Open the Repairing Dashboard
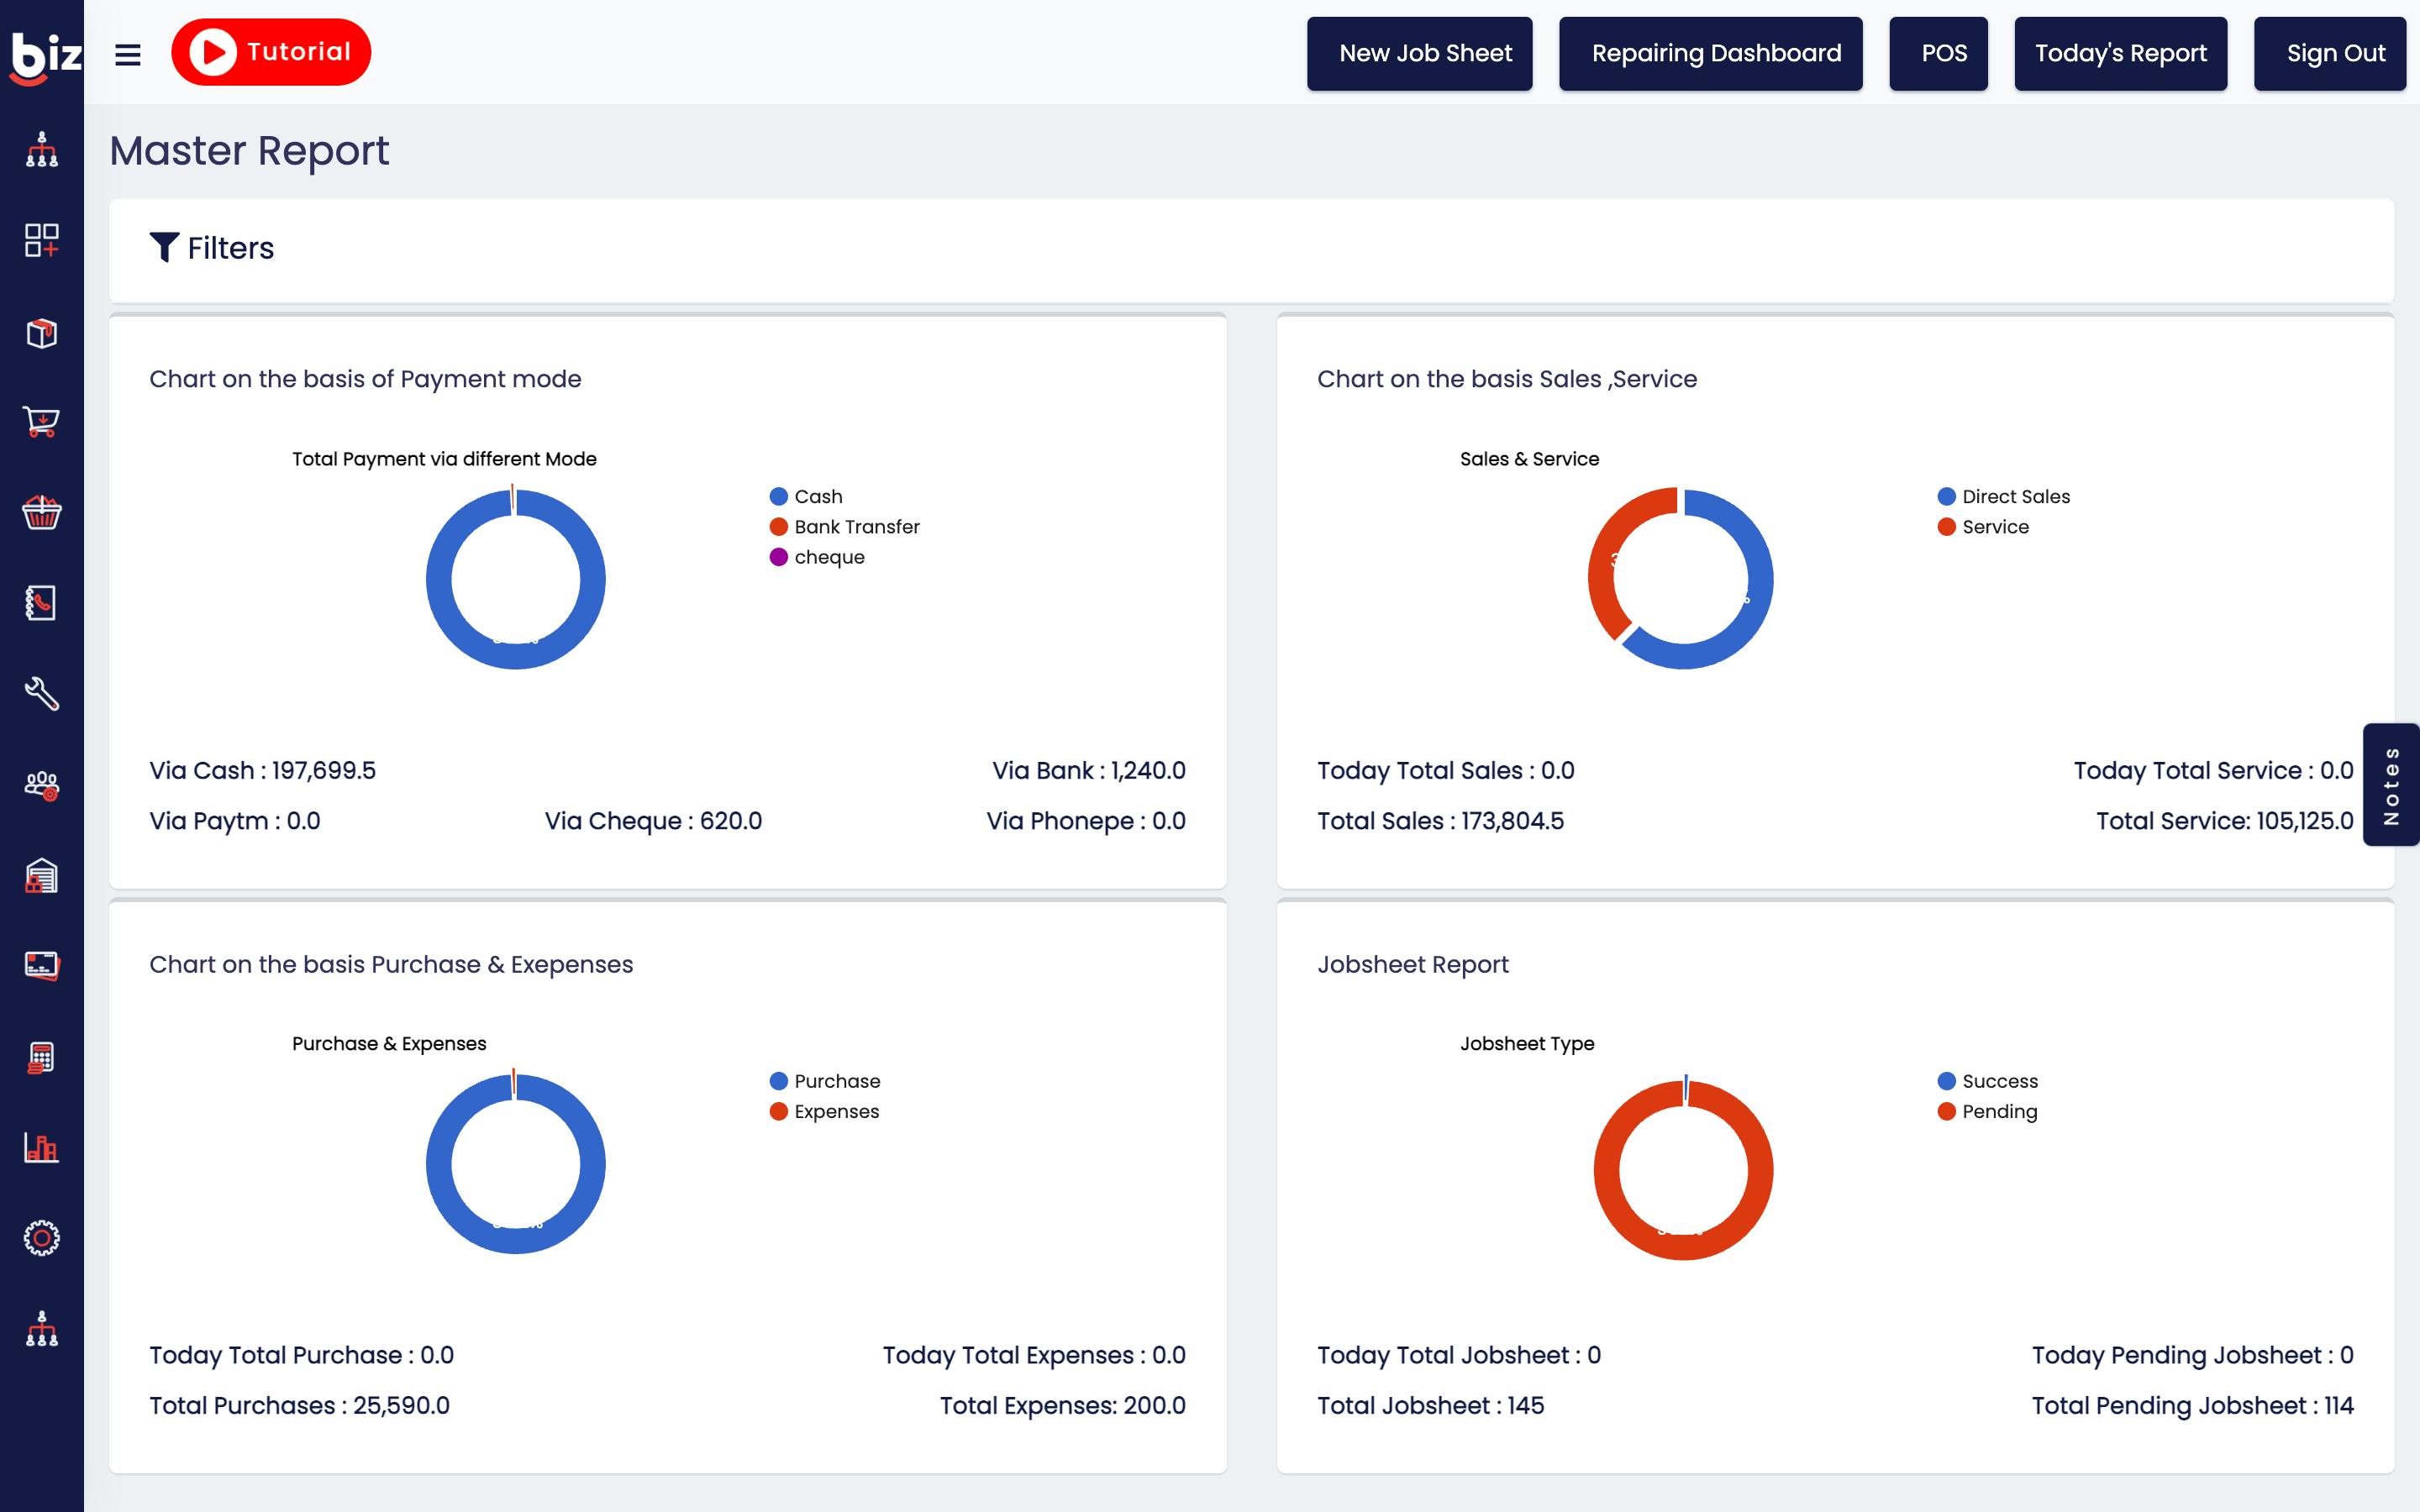This screenshot has width=2420, height=1512. pos(1710,53)
